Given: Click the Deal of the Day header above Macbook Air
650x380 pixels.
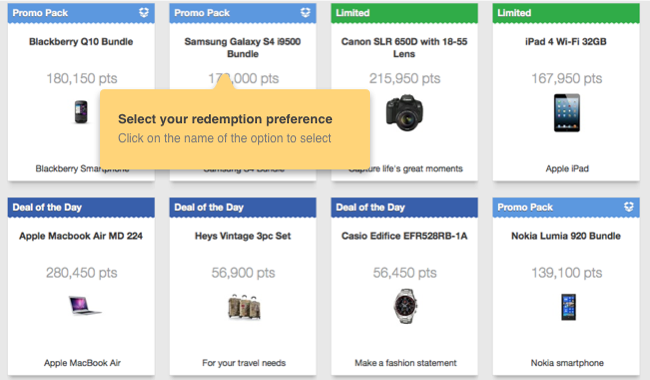Looking at the screenshot, I should coord(81,207).
